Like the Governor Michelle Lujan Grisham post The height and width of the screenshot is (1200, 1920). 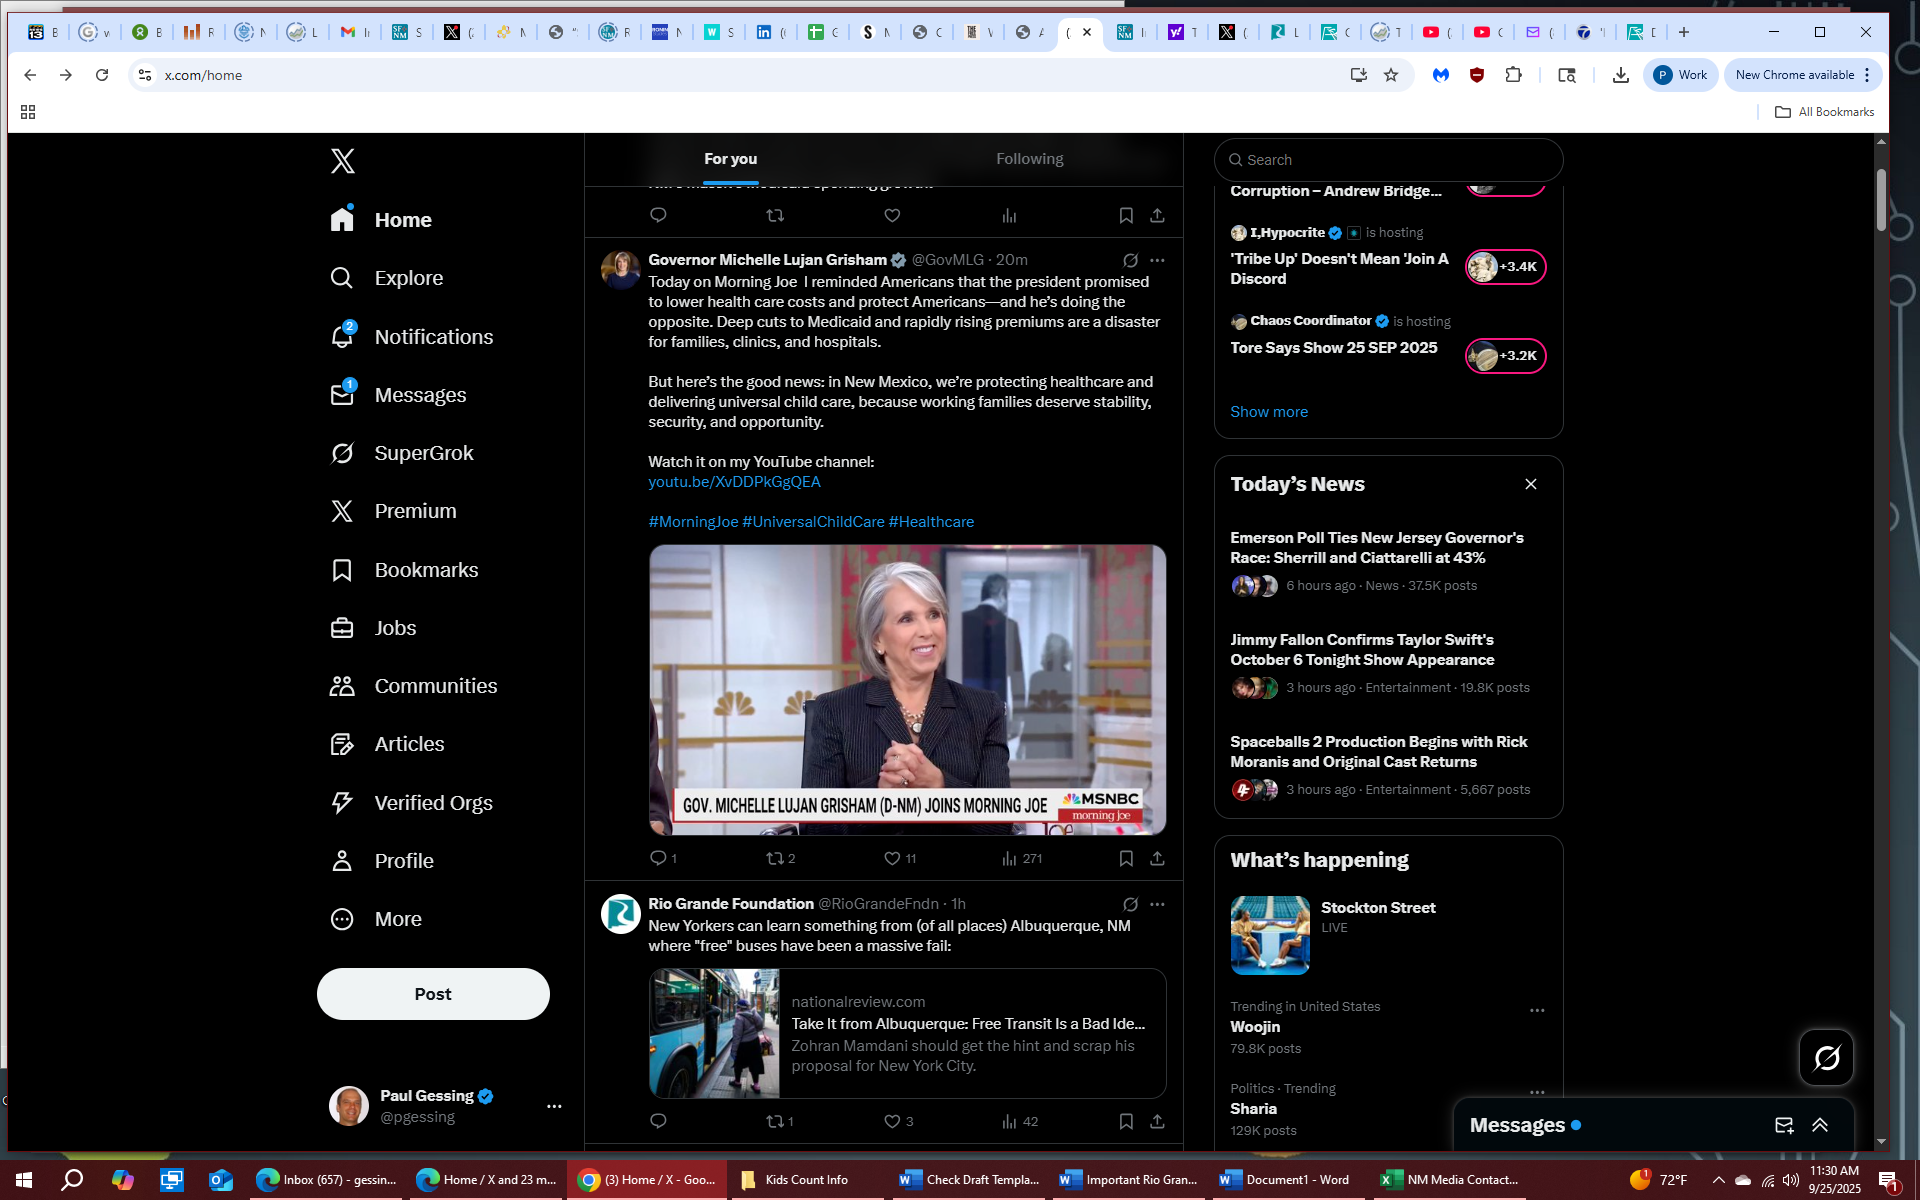pos(892,858)
